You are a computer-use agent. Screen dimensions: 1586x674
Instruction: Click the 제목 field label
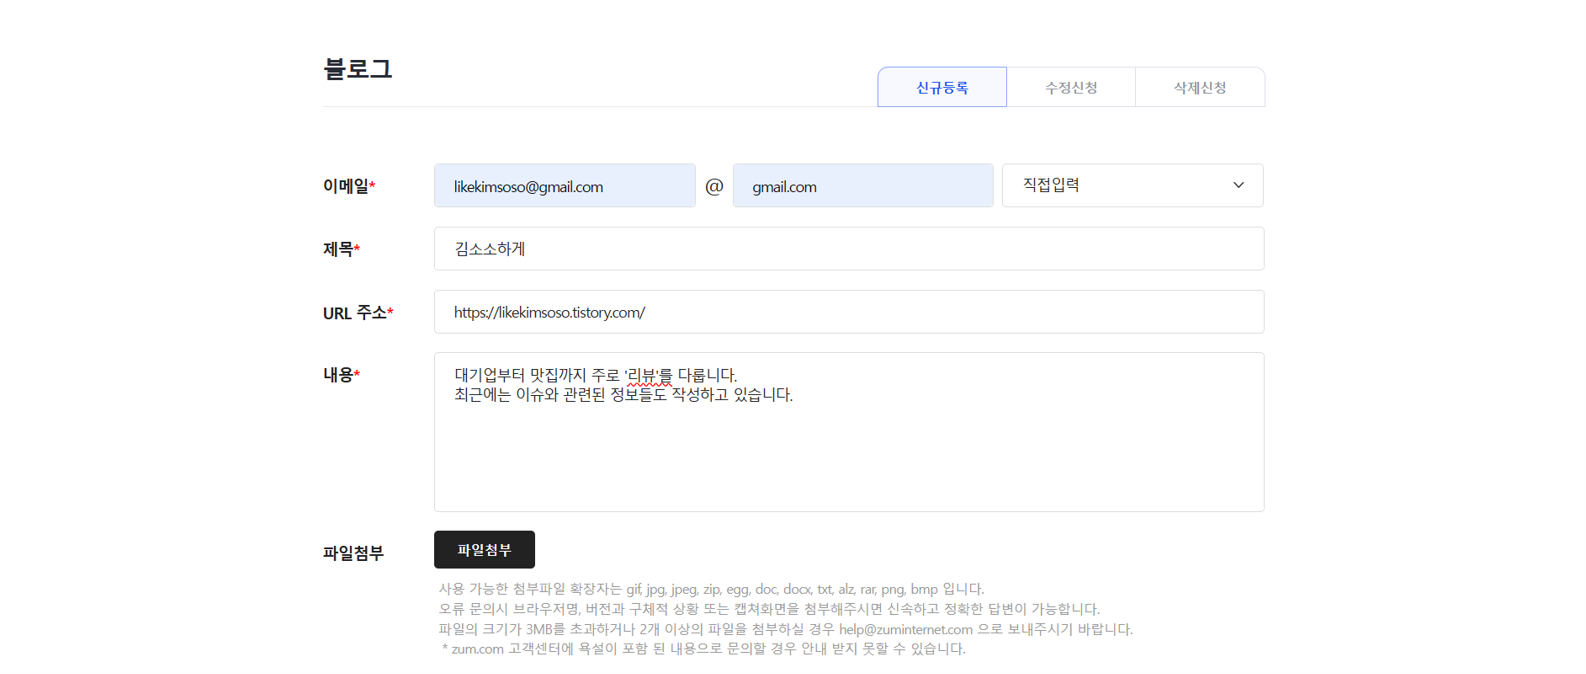[x=341, y=249]
